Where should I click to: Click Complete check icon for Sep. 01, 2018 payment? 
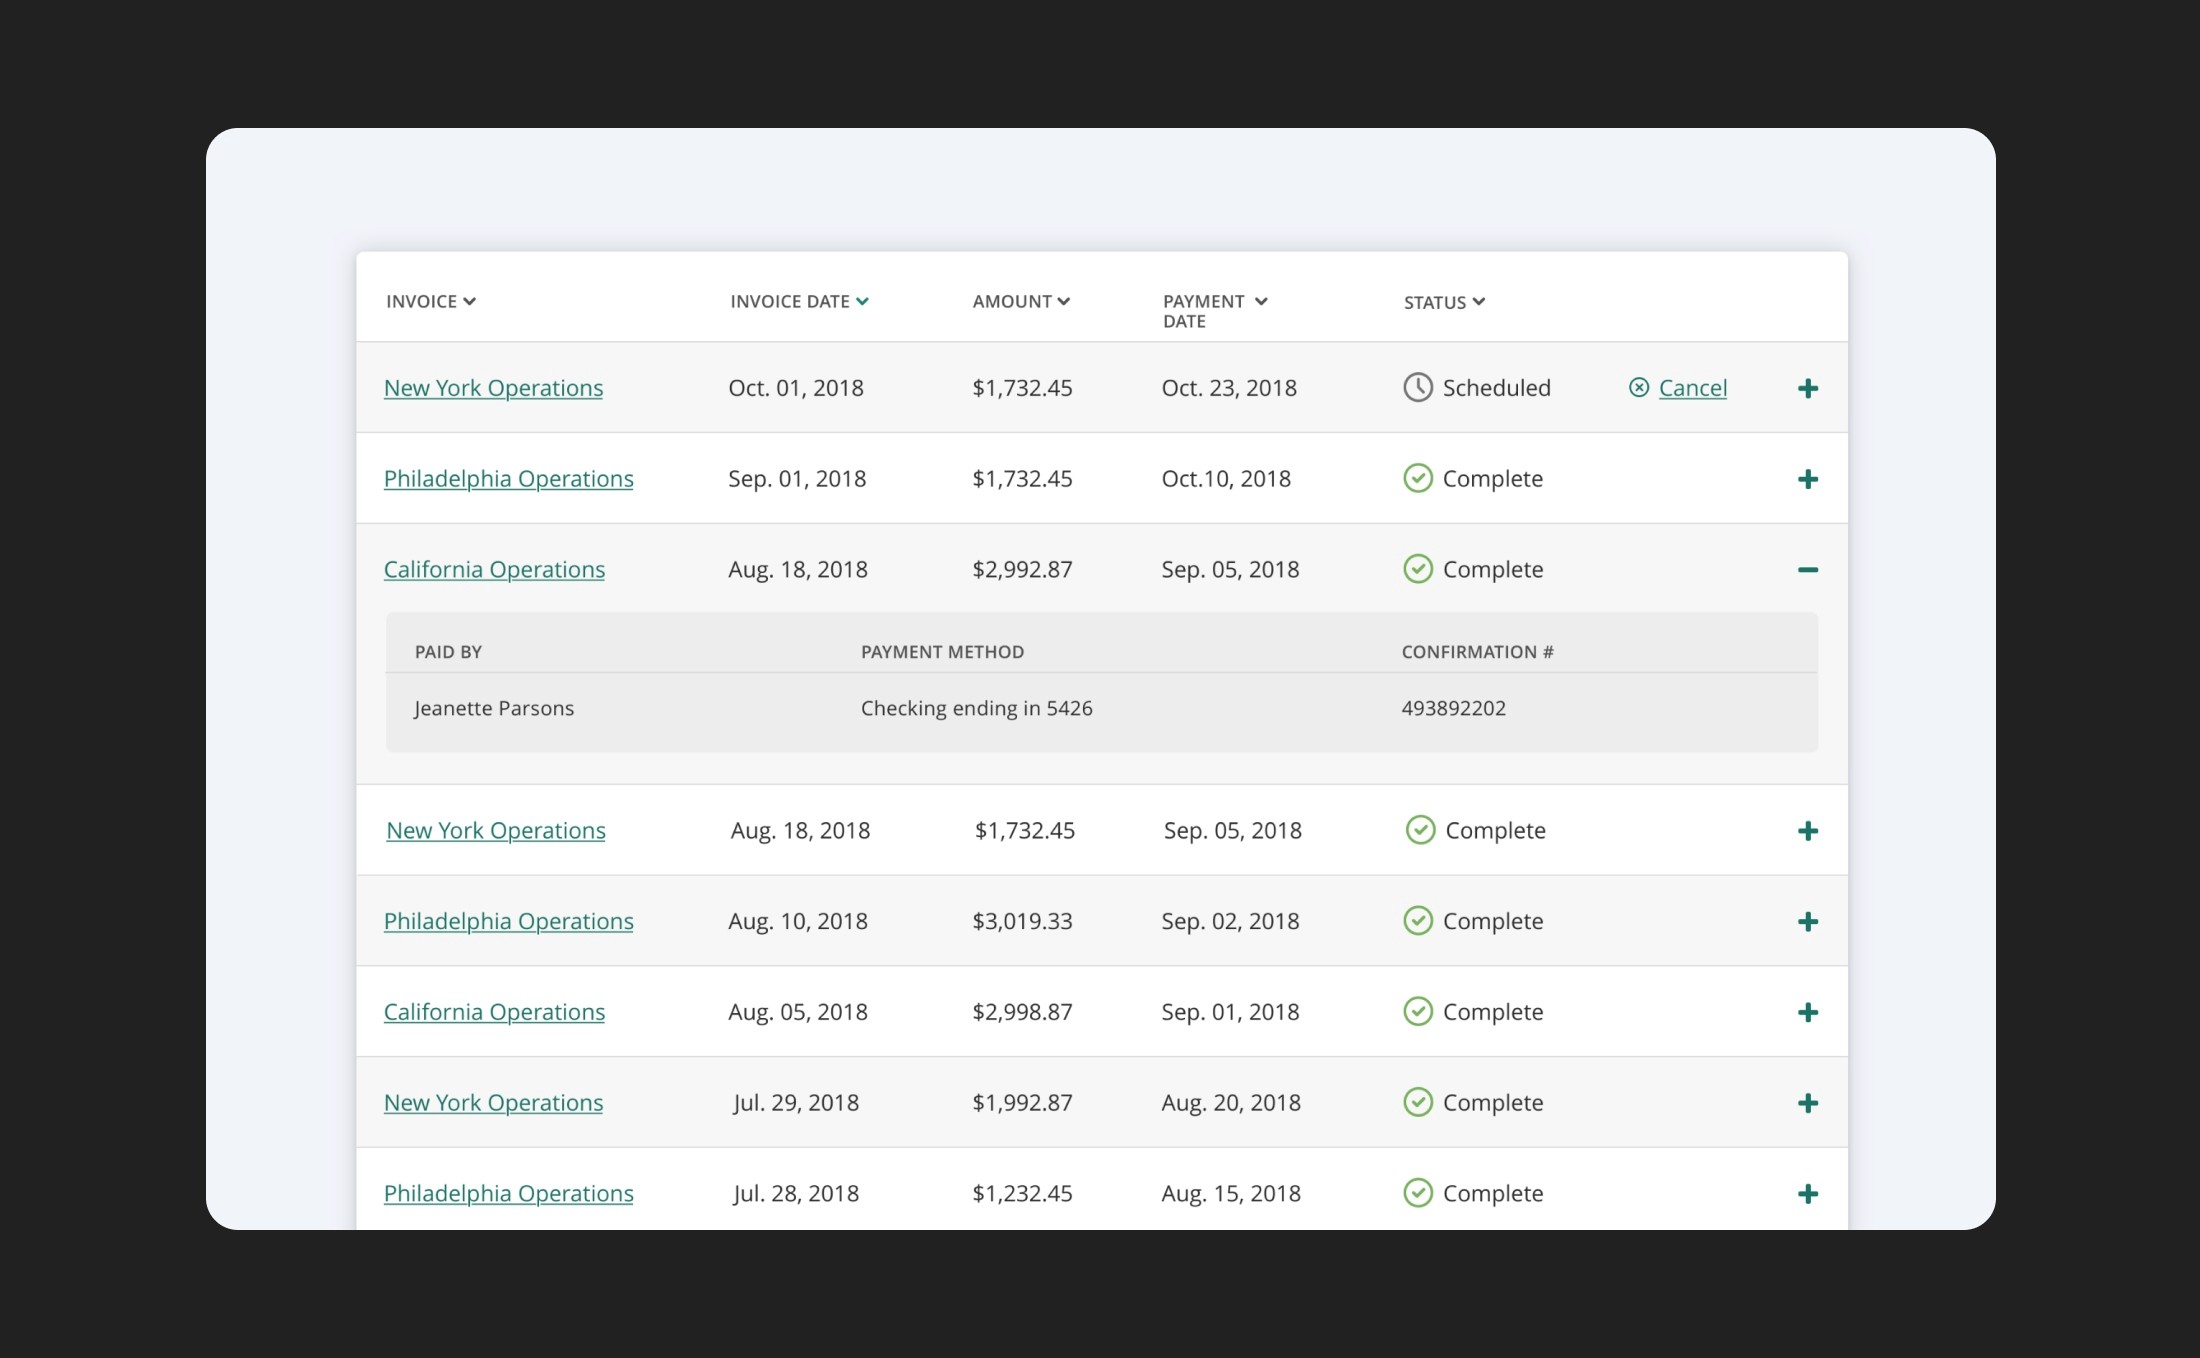click(1417, 1011)
